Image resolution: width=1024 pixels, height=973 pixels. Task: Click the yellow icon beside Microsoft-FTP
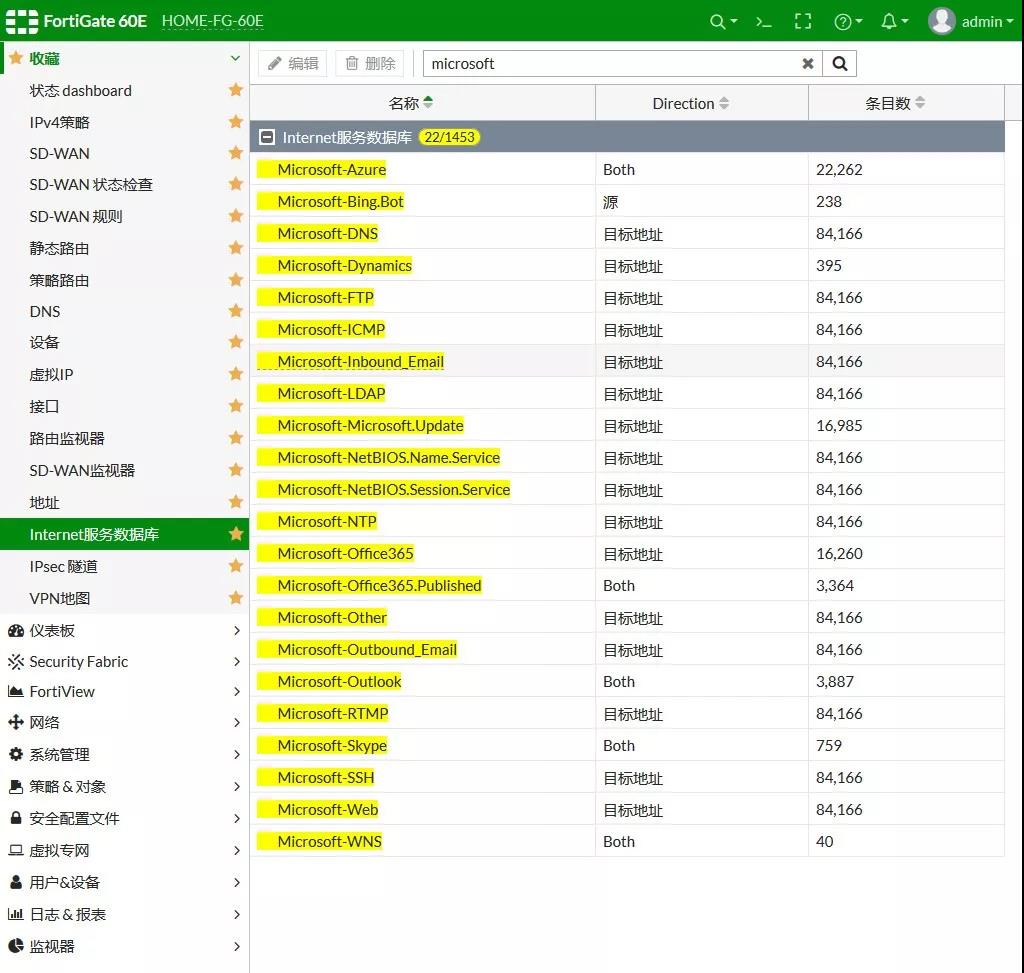point(266,297)
